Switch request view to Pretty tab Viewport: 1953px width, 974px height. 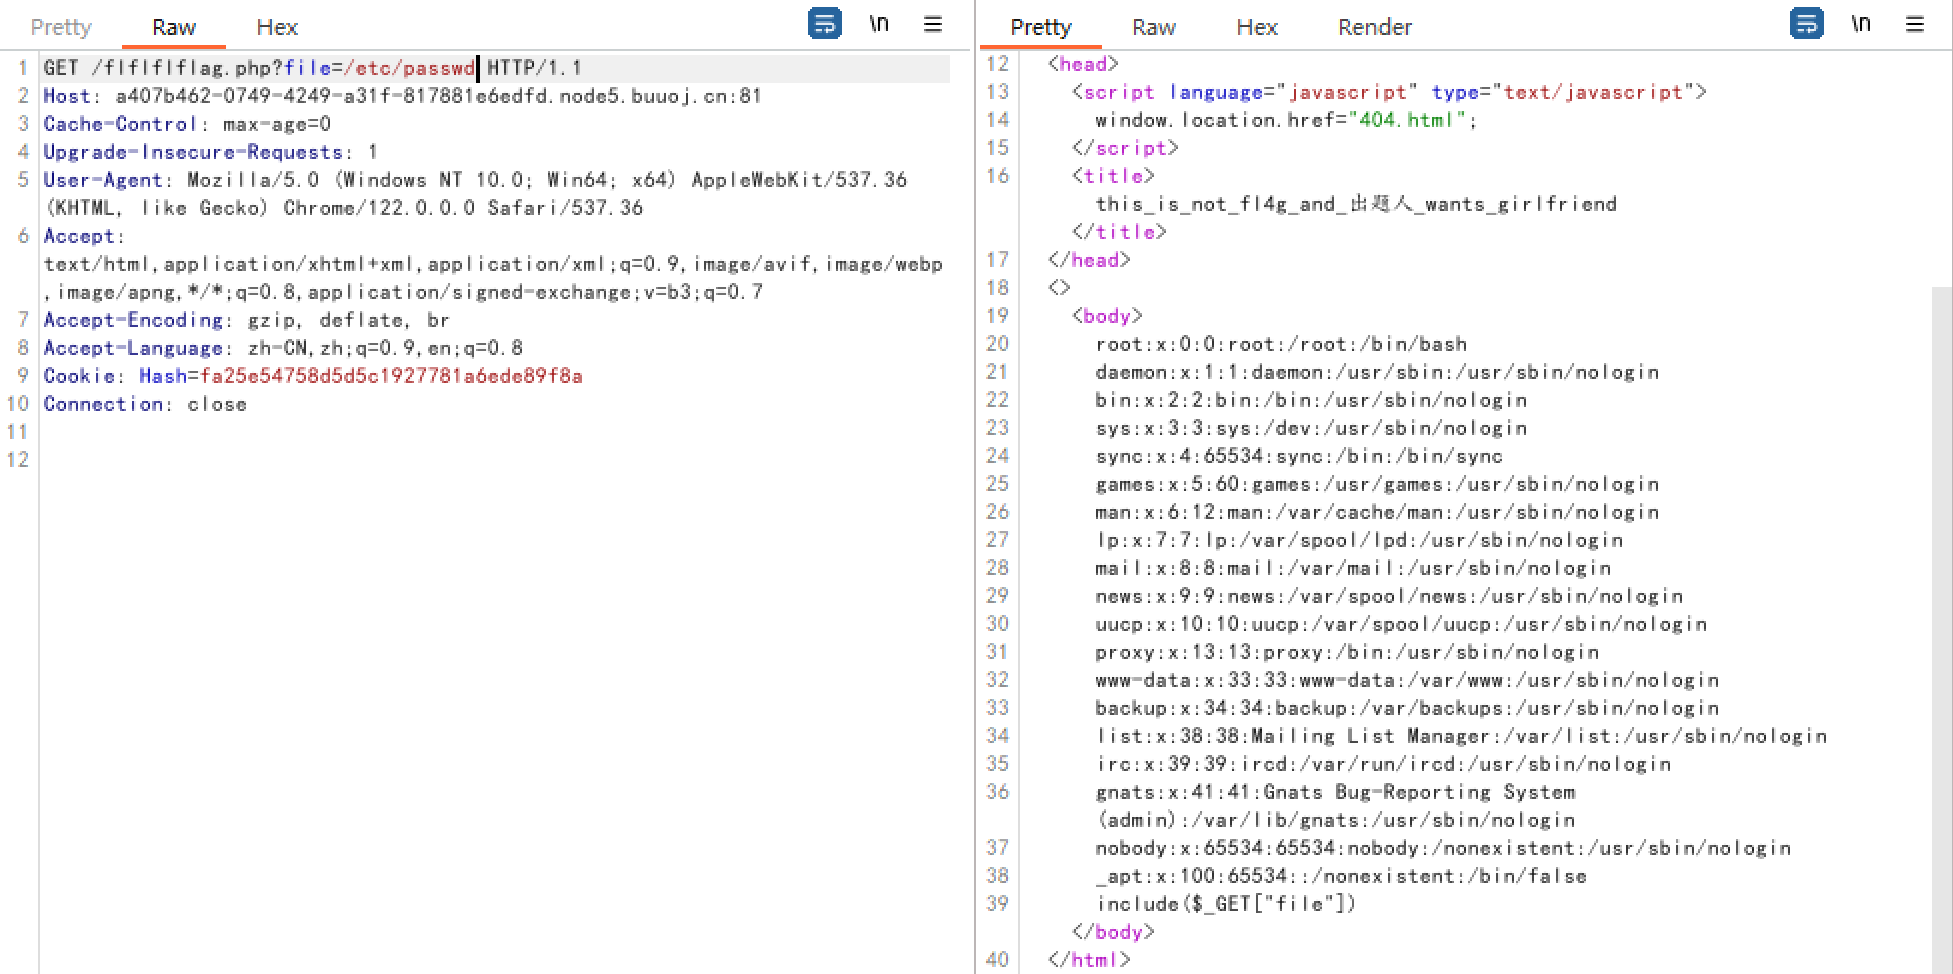61,27
